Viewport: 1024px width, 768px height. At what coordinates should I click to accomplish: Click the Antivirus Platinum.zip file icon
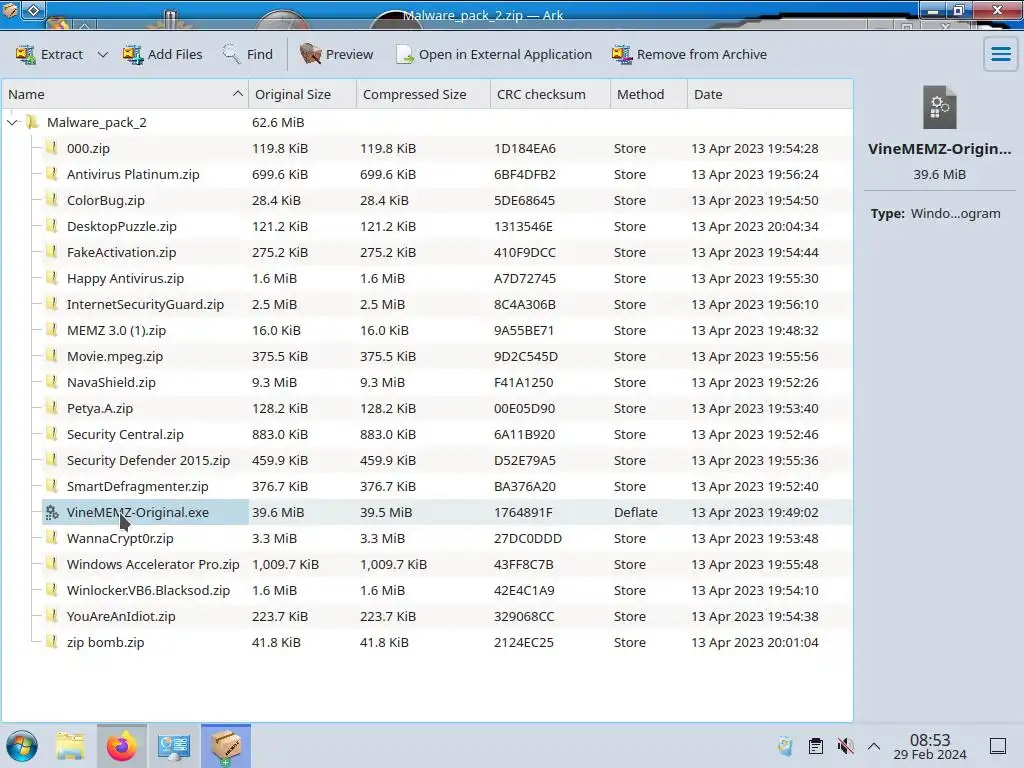pyautogui.click(x=52, y=174)
